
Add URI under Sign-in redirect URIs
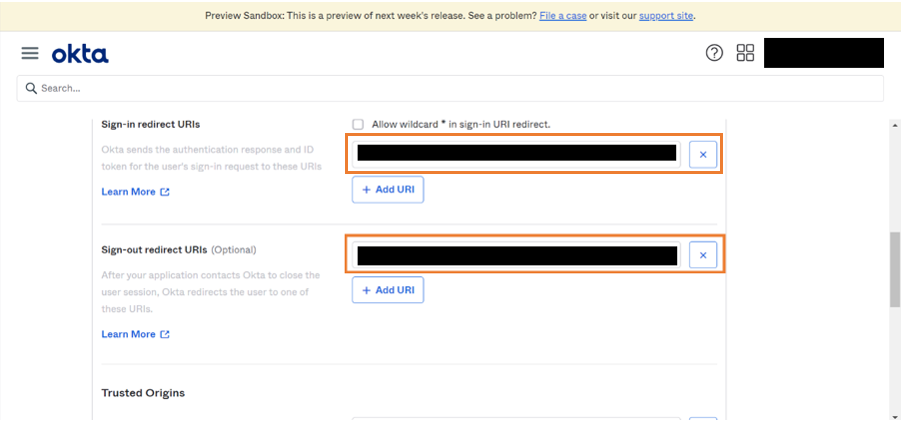388,189
